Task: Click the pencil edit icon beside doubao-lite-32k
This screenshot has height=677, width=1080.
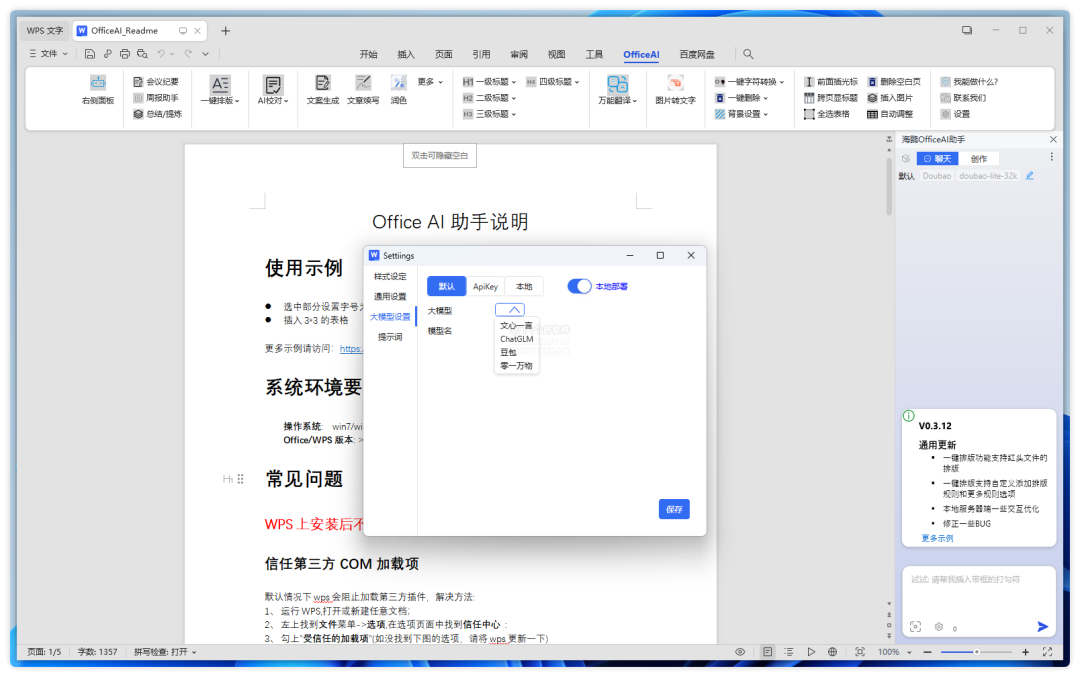Action: [x=1030, y=176]
